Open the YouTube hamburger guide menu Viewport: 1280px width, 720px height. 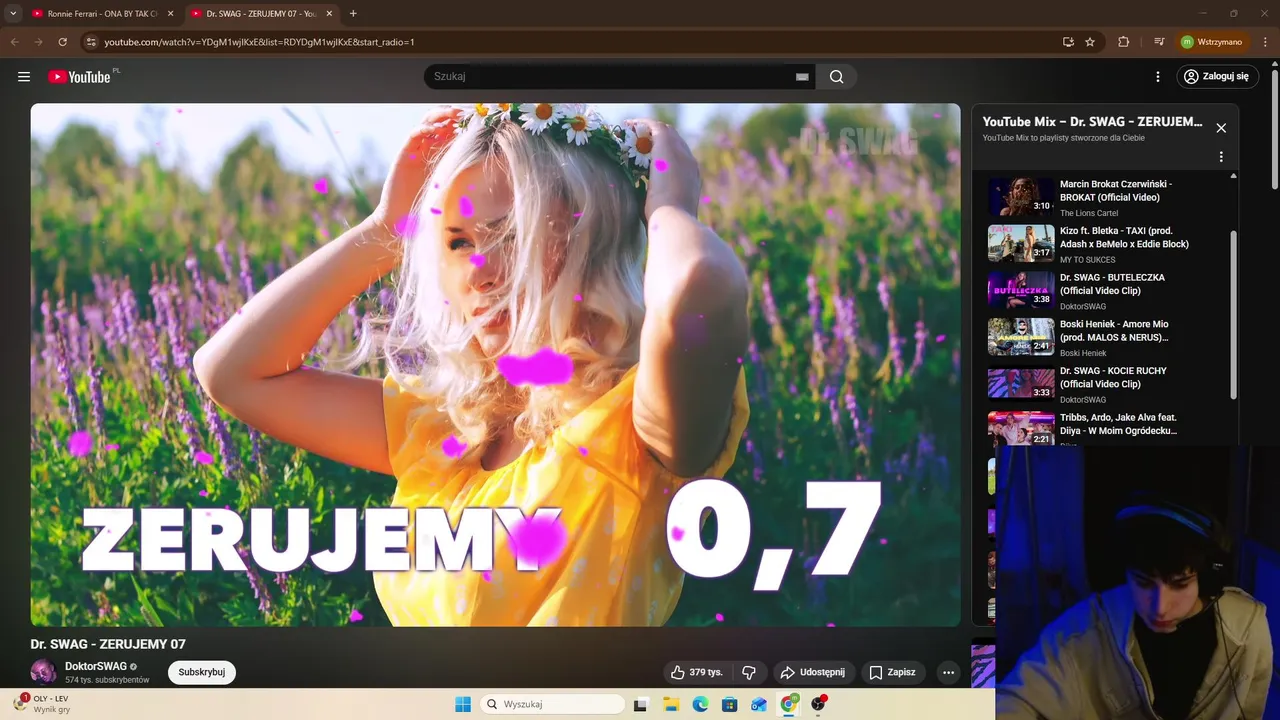click(24, 77)
